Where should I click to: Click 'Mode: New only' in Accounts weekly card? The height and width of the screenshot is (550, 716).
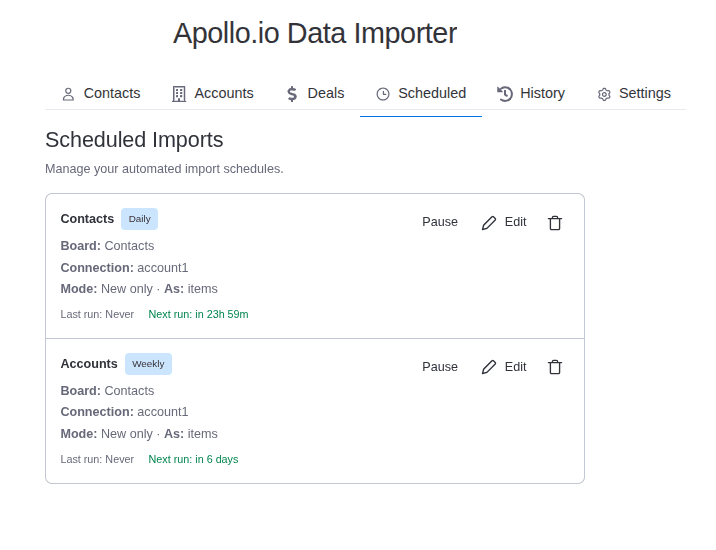pyautogui.click(x=107, y=434)
